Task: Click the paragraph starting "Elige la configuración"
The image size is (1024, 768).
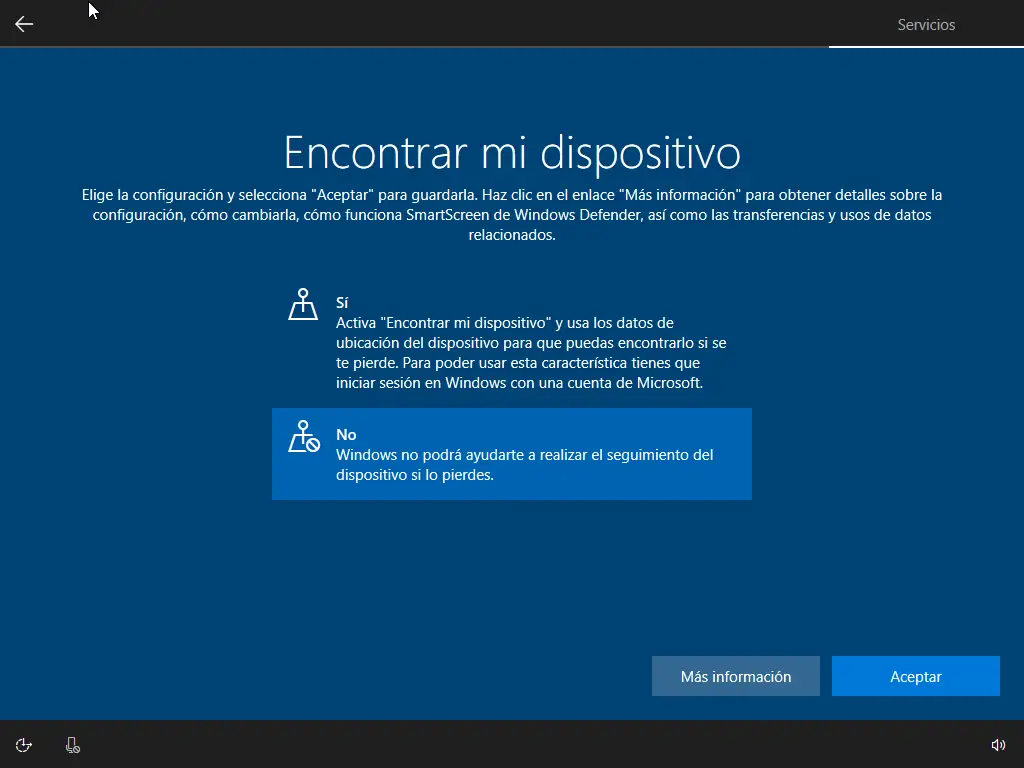Action: click(512, 215)
